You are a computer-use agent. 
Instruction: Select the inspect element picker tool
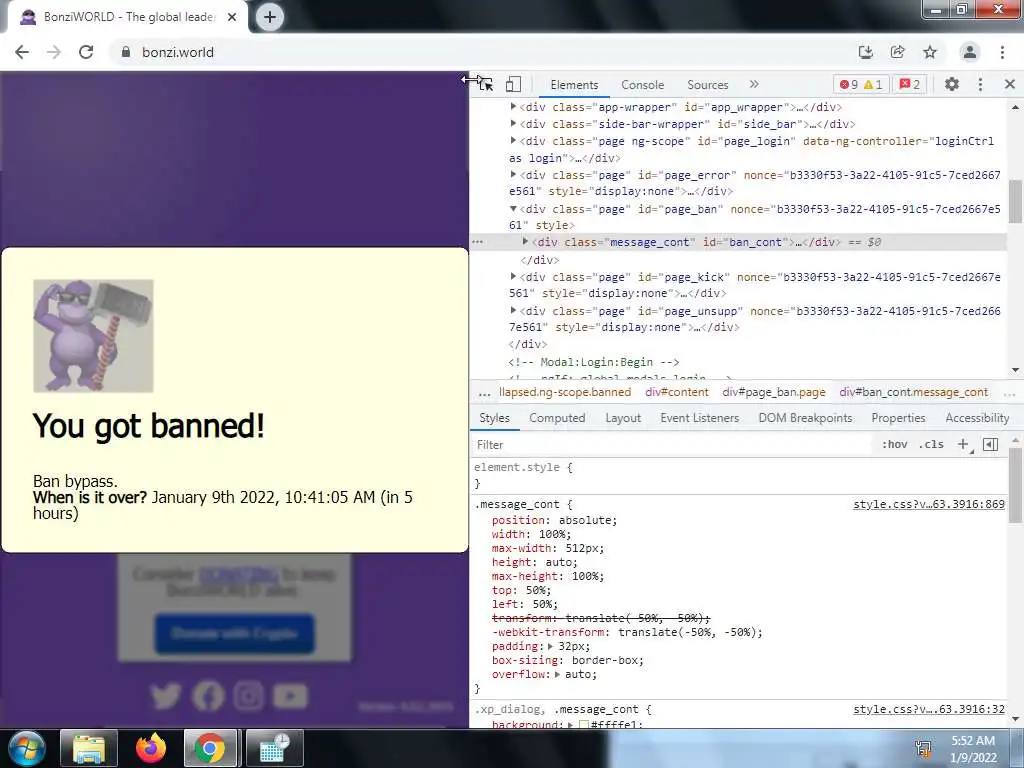pos(486,84)
